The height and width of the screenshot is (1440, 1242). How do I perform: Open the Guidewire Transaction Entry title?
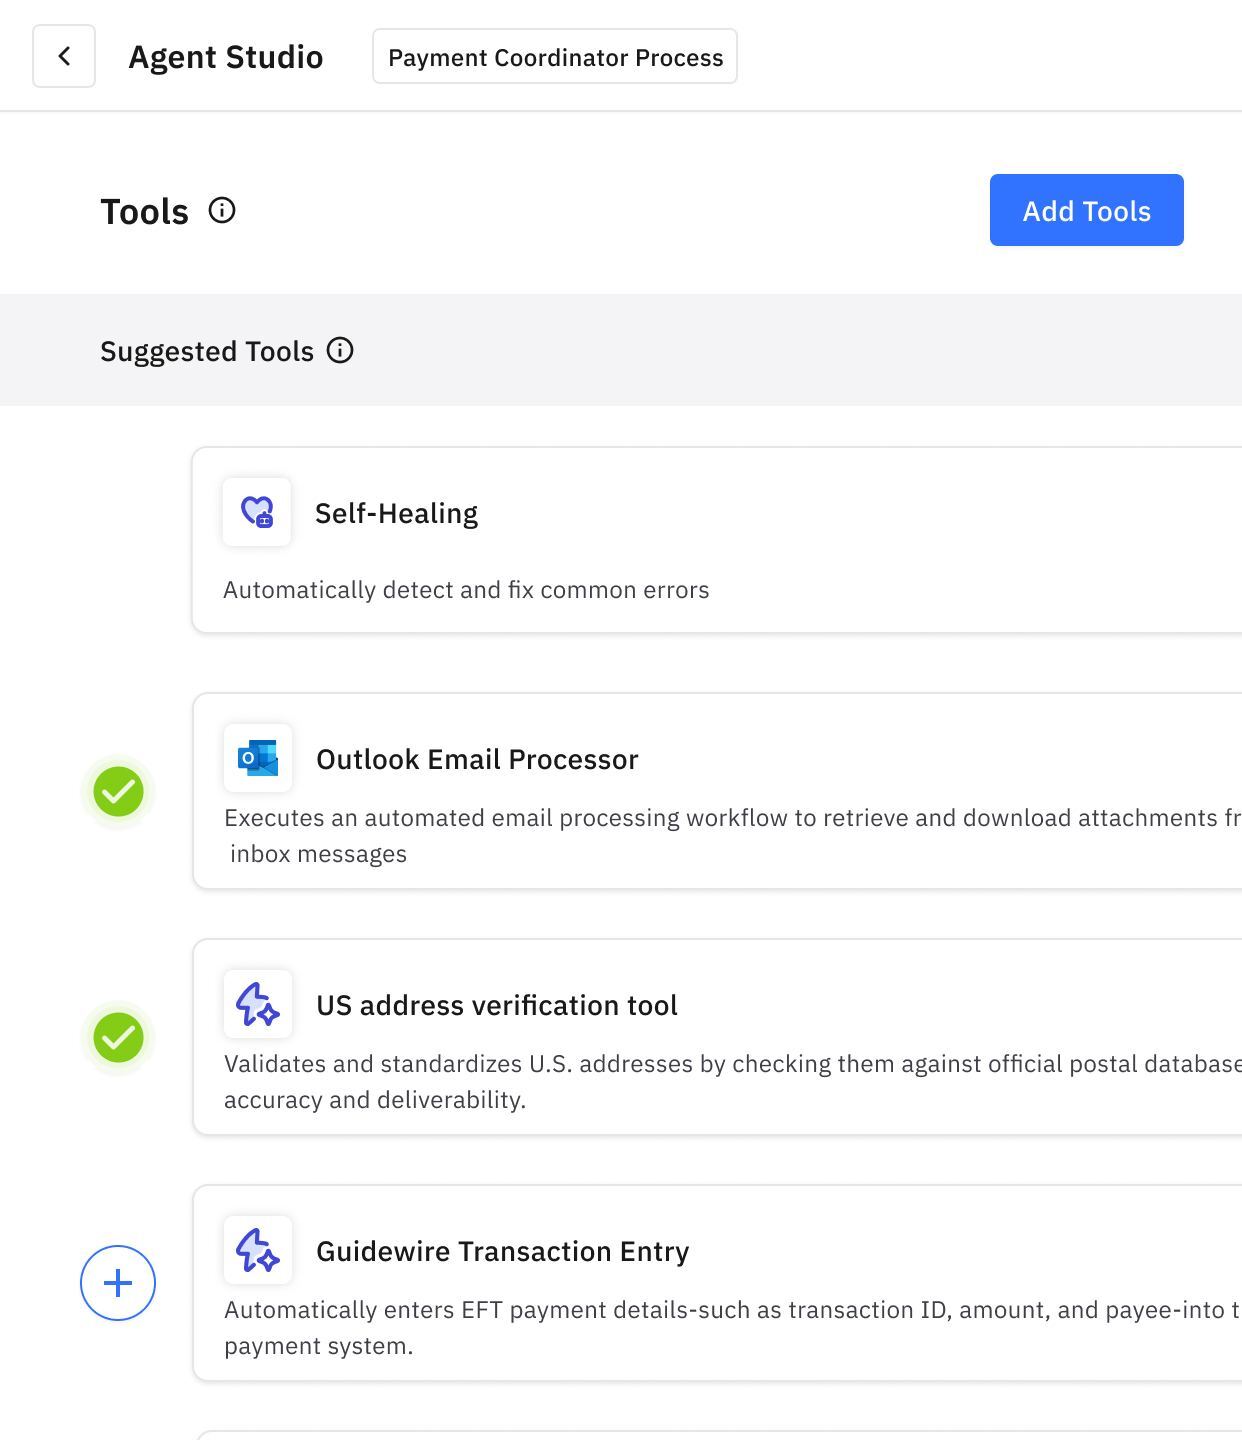pos(502,1251)
